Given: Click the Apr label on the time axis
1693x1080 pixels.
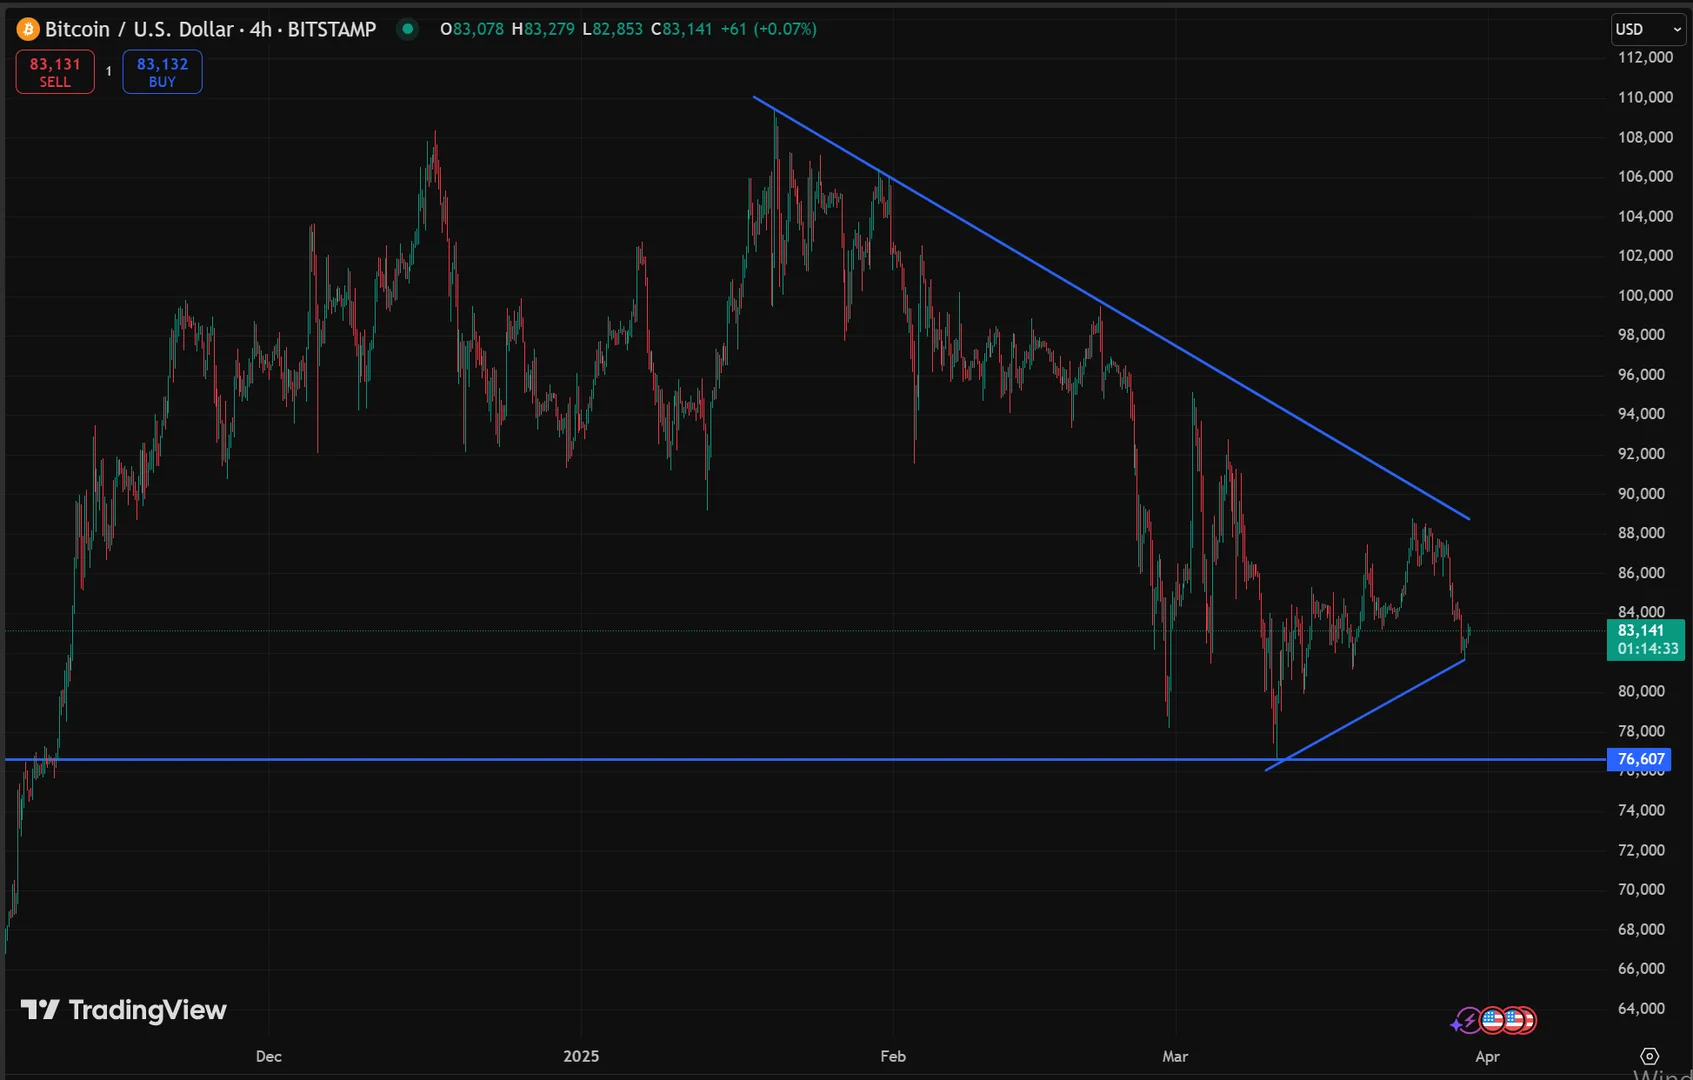Looking at the screenshot, I should pos(1488,1056).
